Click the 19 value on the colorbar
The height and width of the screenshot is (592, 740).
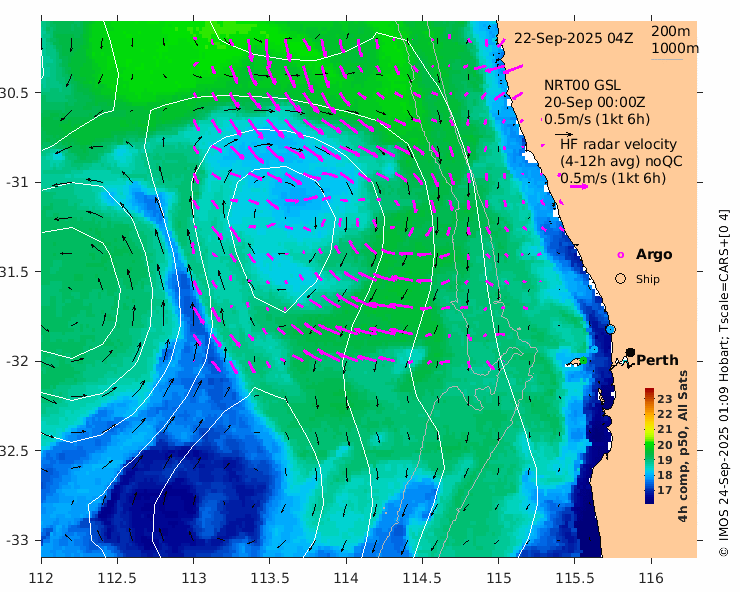[x=664, y=460]
